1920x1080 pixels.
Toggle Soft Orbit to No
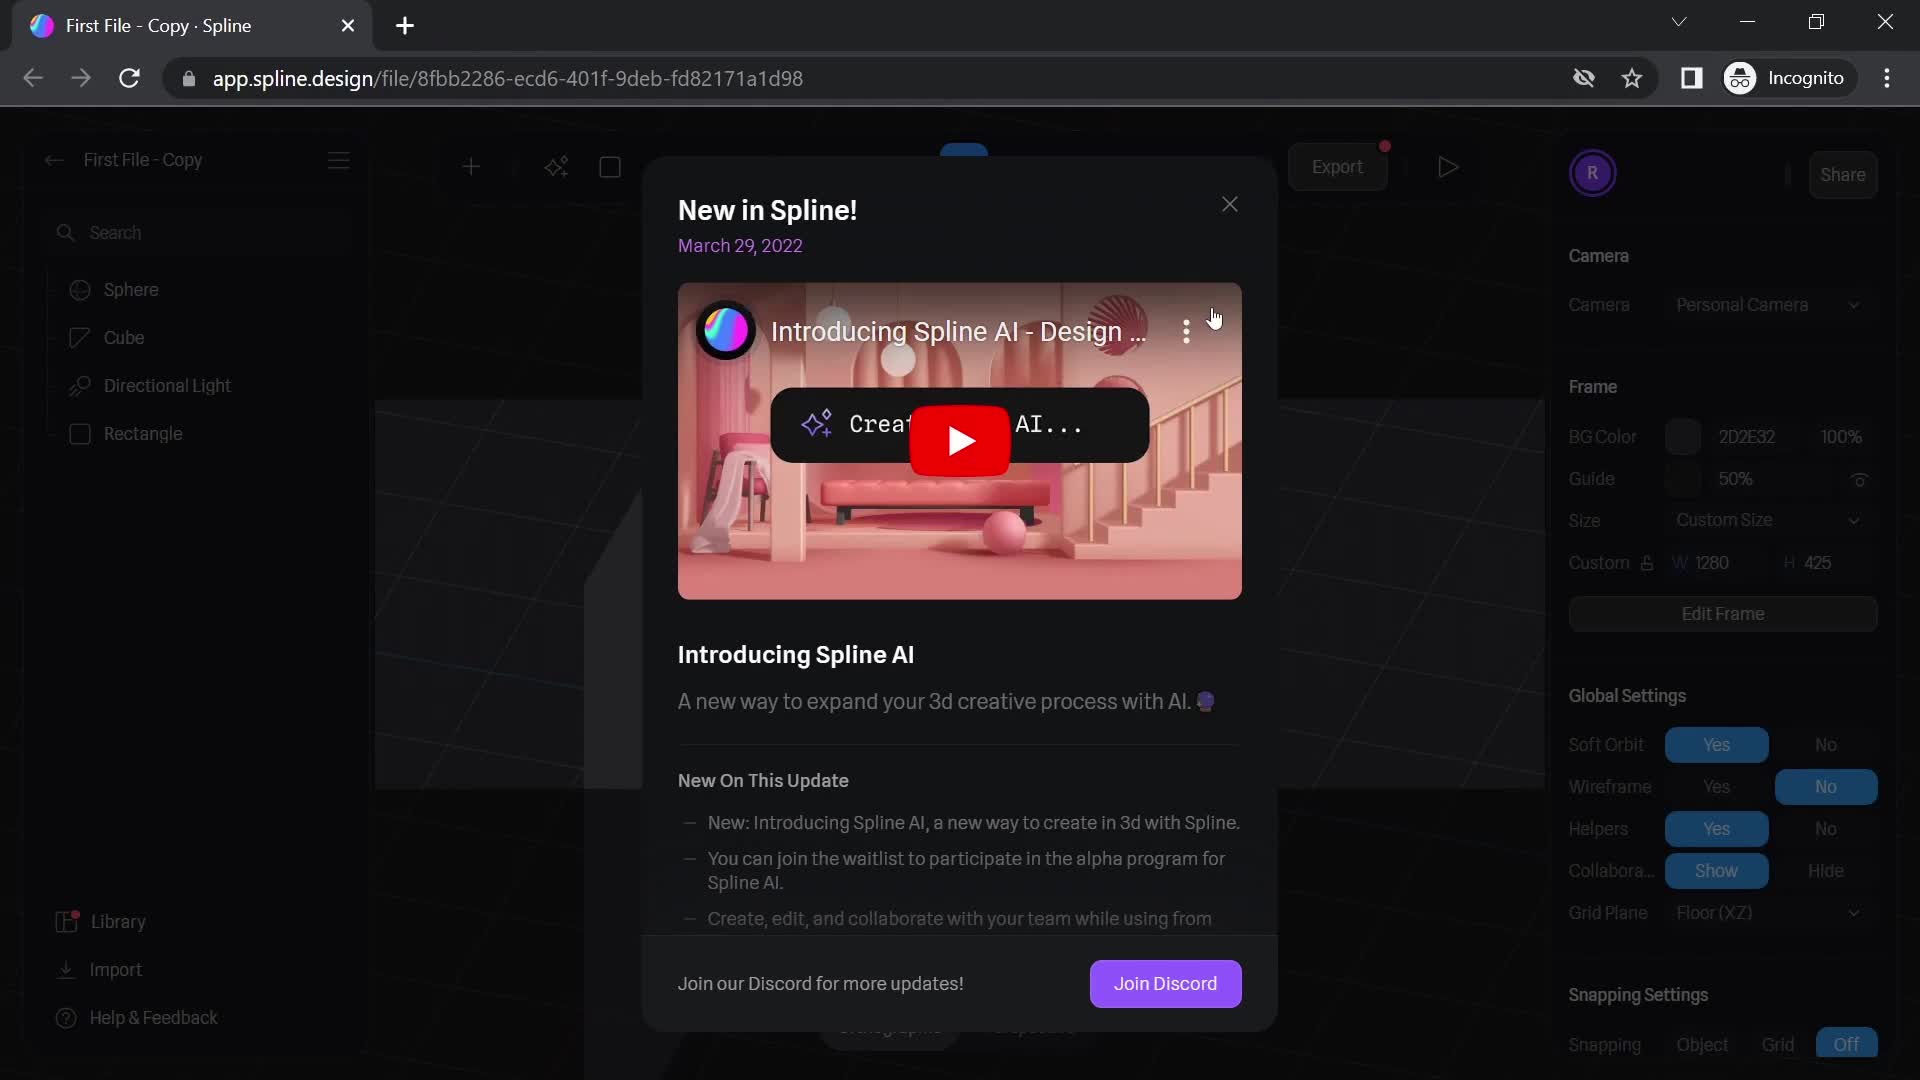tap(1825, 744)
